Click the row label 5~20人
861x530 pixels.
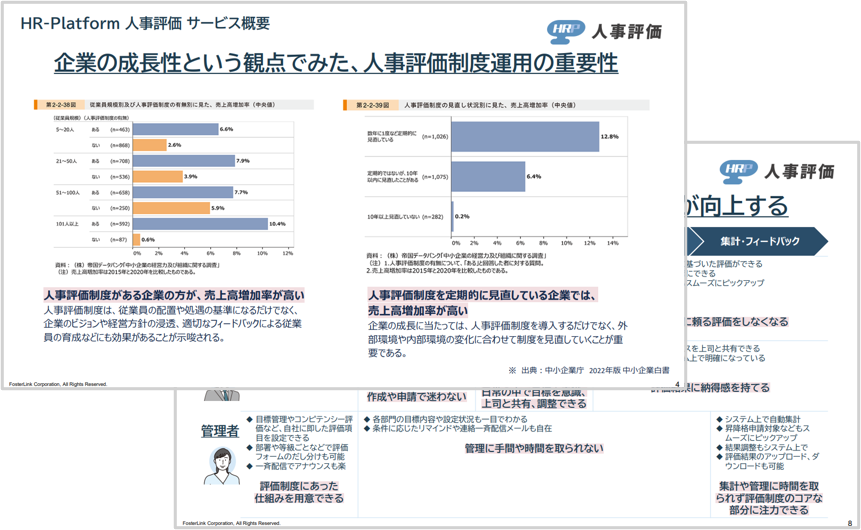click(x=64, y=130)
